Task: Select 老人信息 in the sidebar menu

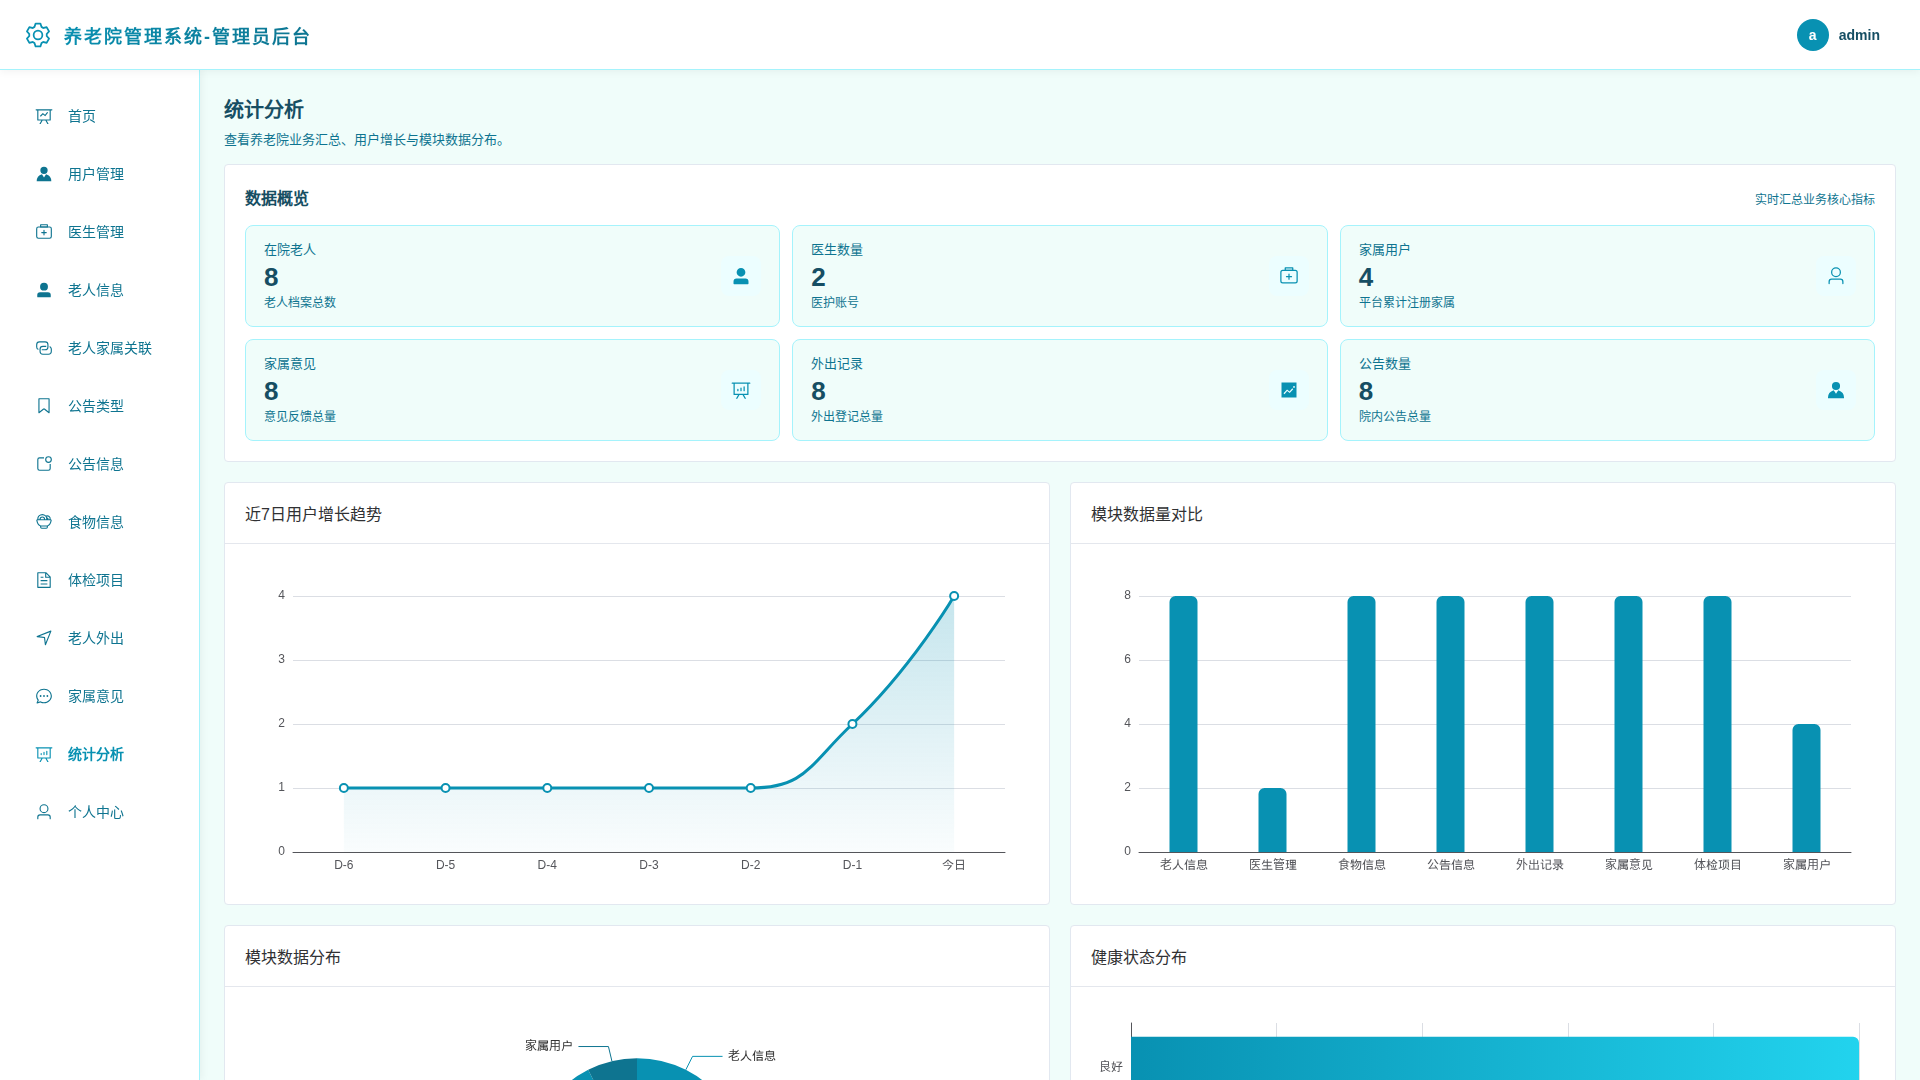Action: coord(100,290)
